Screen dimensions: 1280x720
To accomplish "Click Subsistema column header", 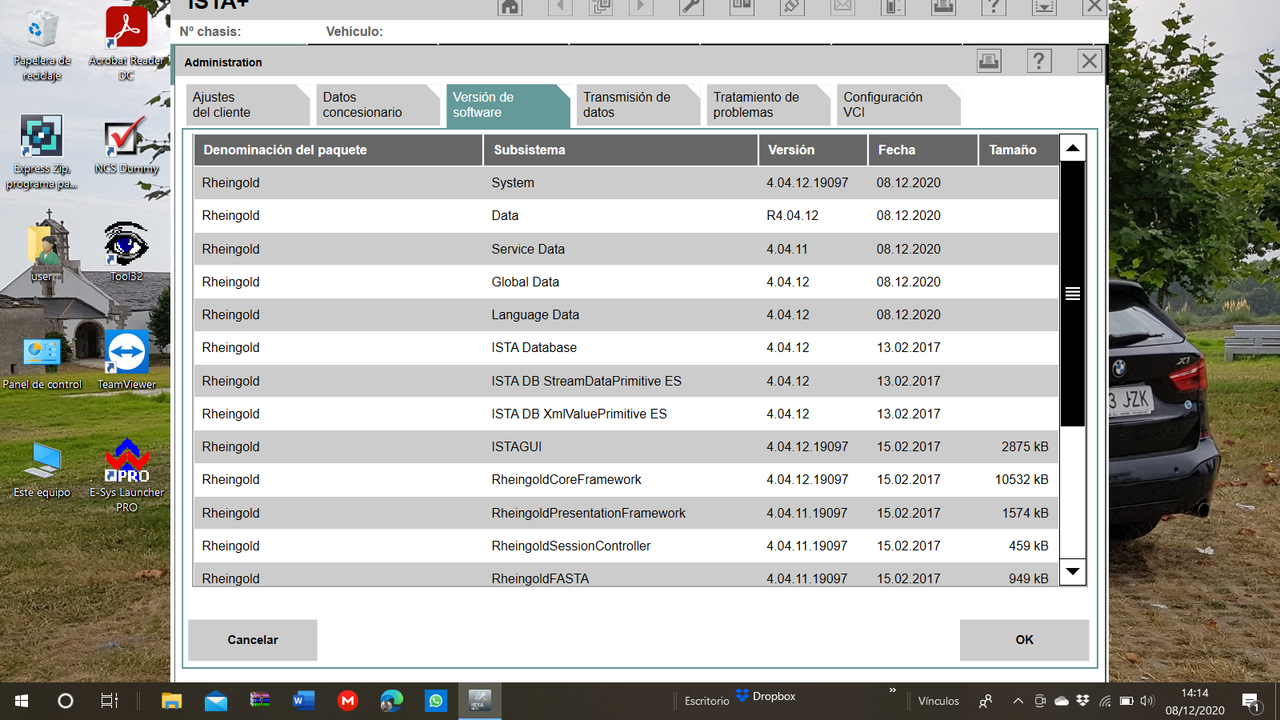I will pyautogui.click(x=621, y=150).
